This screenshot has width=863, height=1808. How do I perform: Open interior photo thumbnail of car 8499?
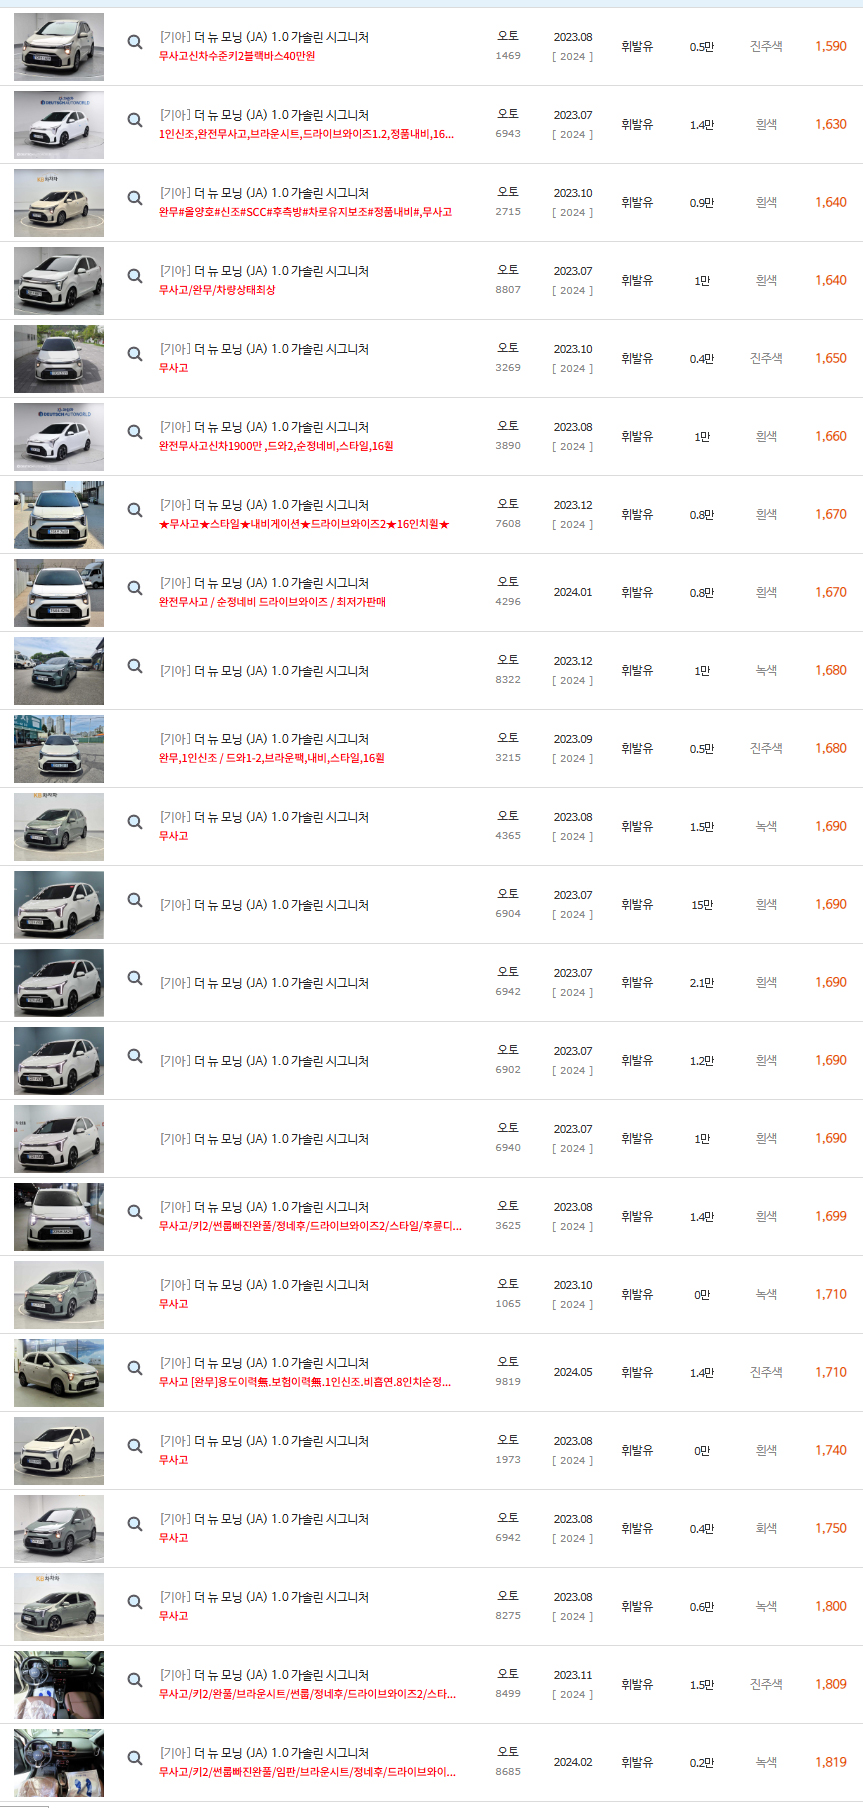59,1685
